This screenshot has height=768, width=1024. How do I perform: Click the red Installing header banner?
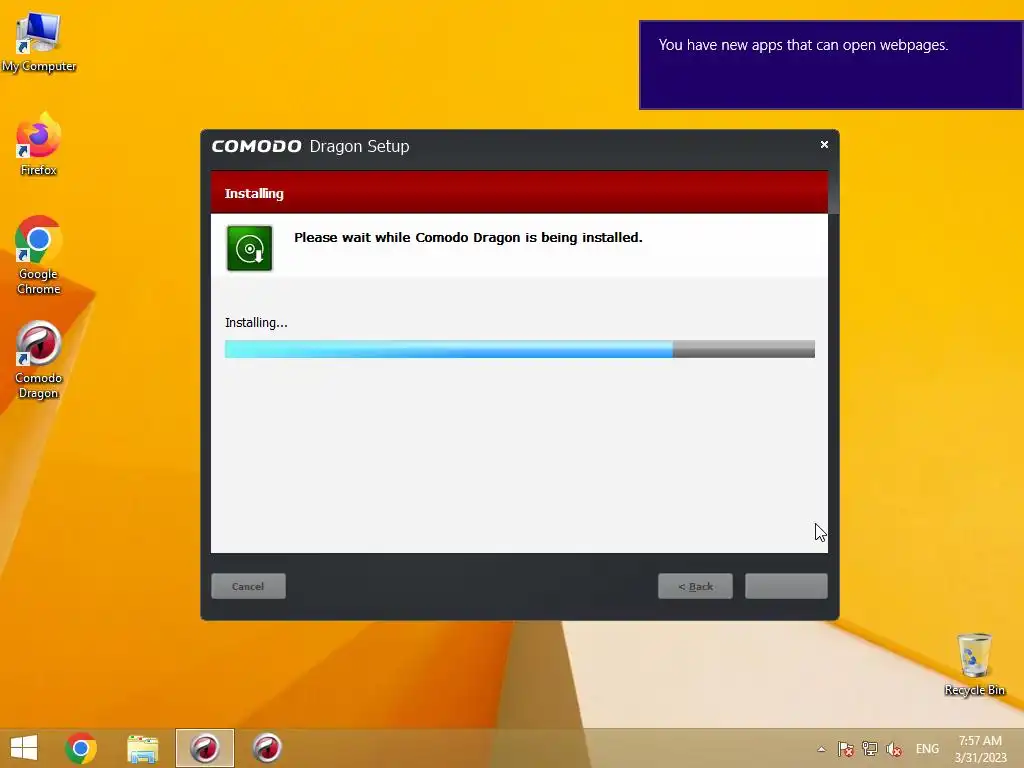tap(519, 193)
